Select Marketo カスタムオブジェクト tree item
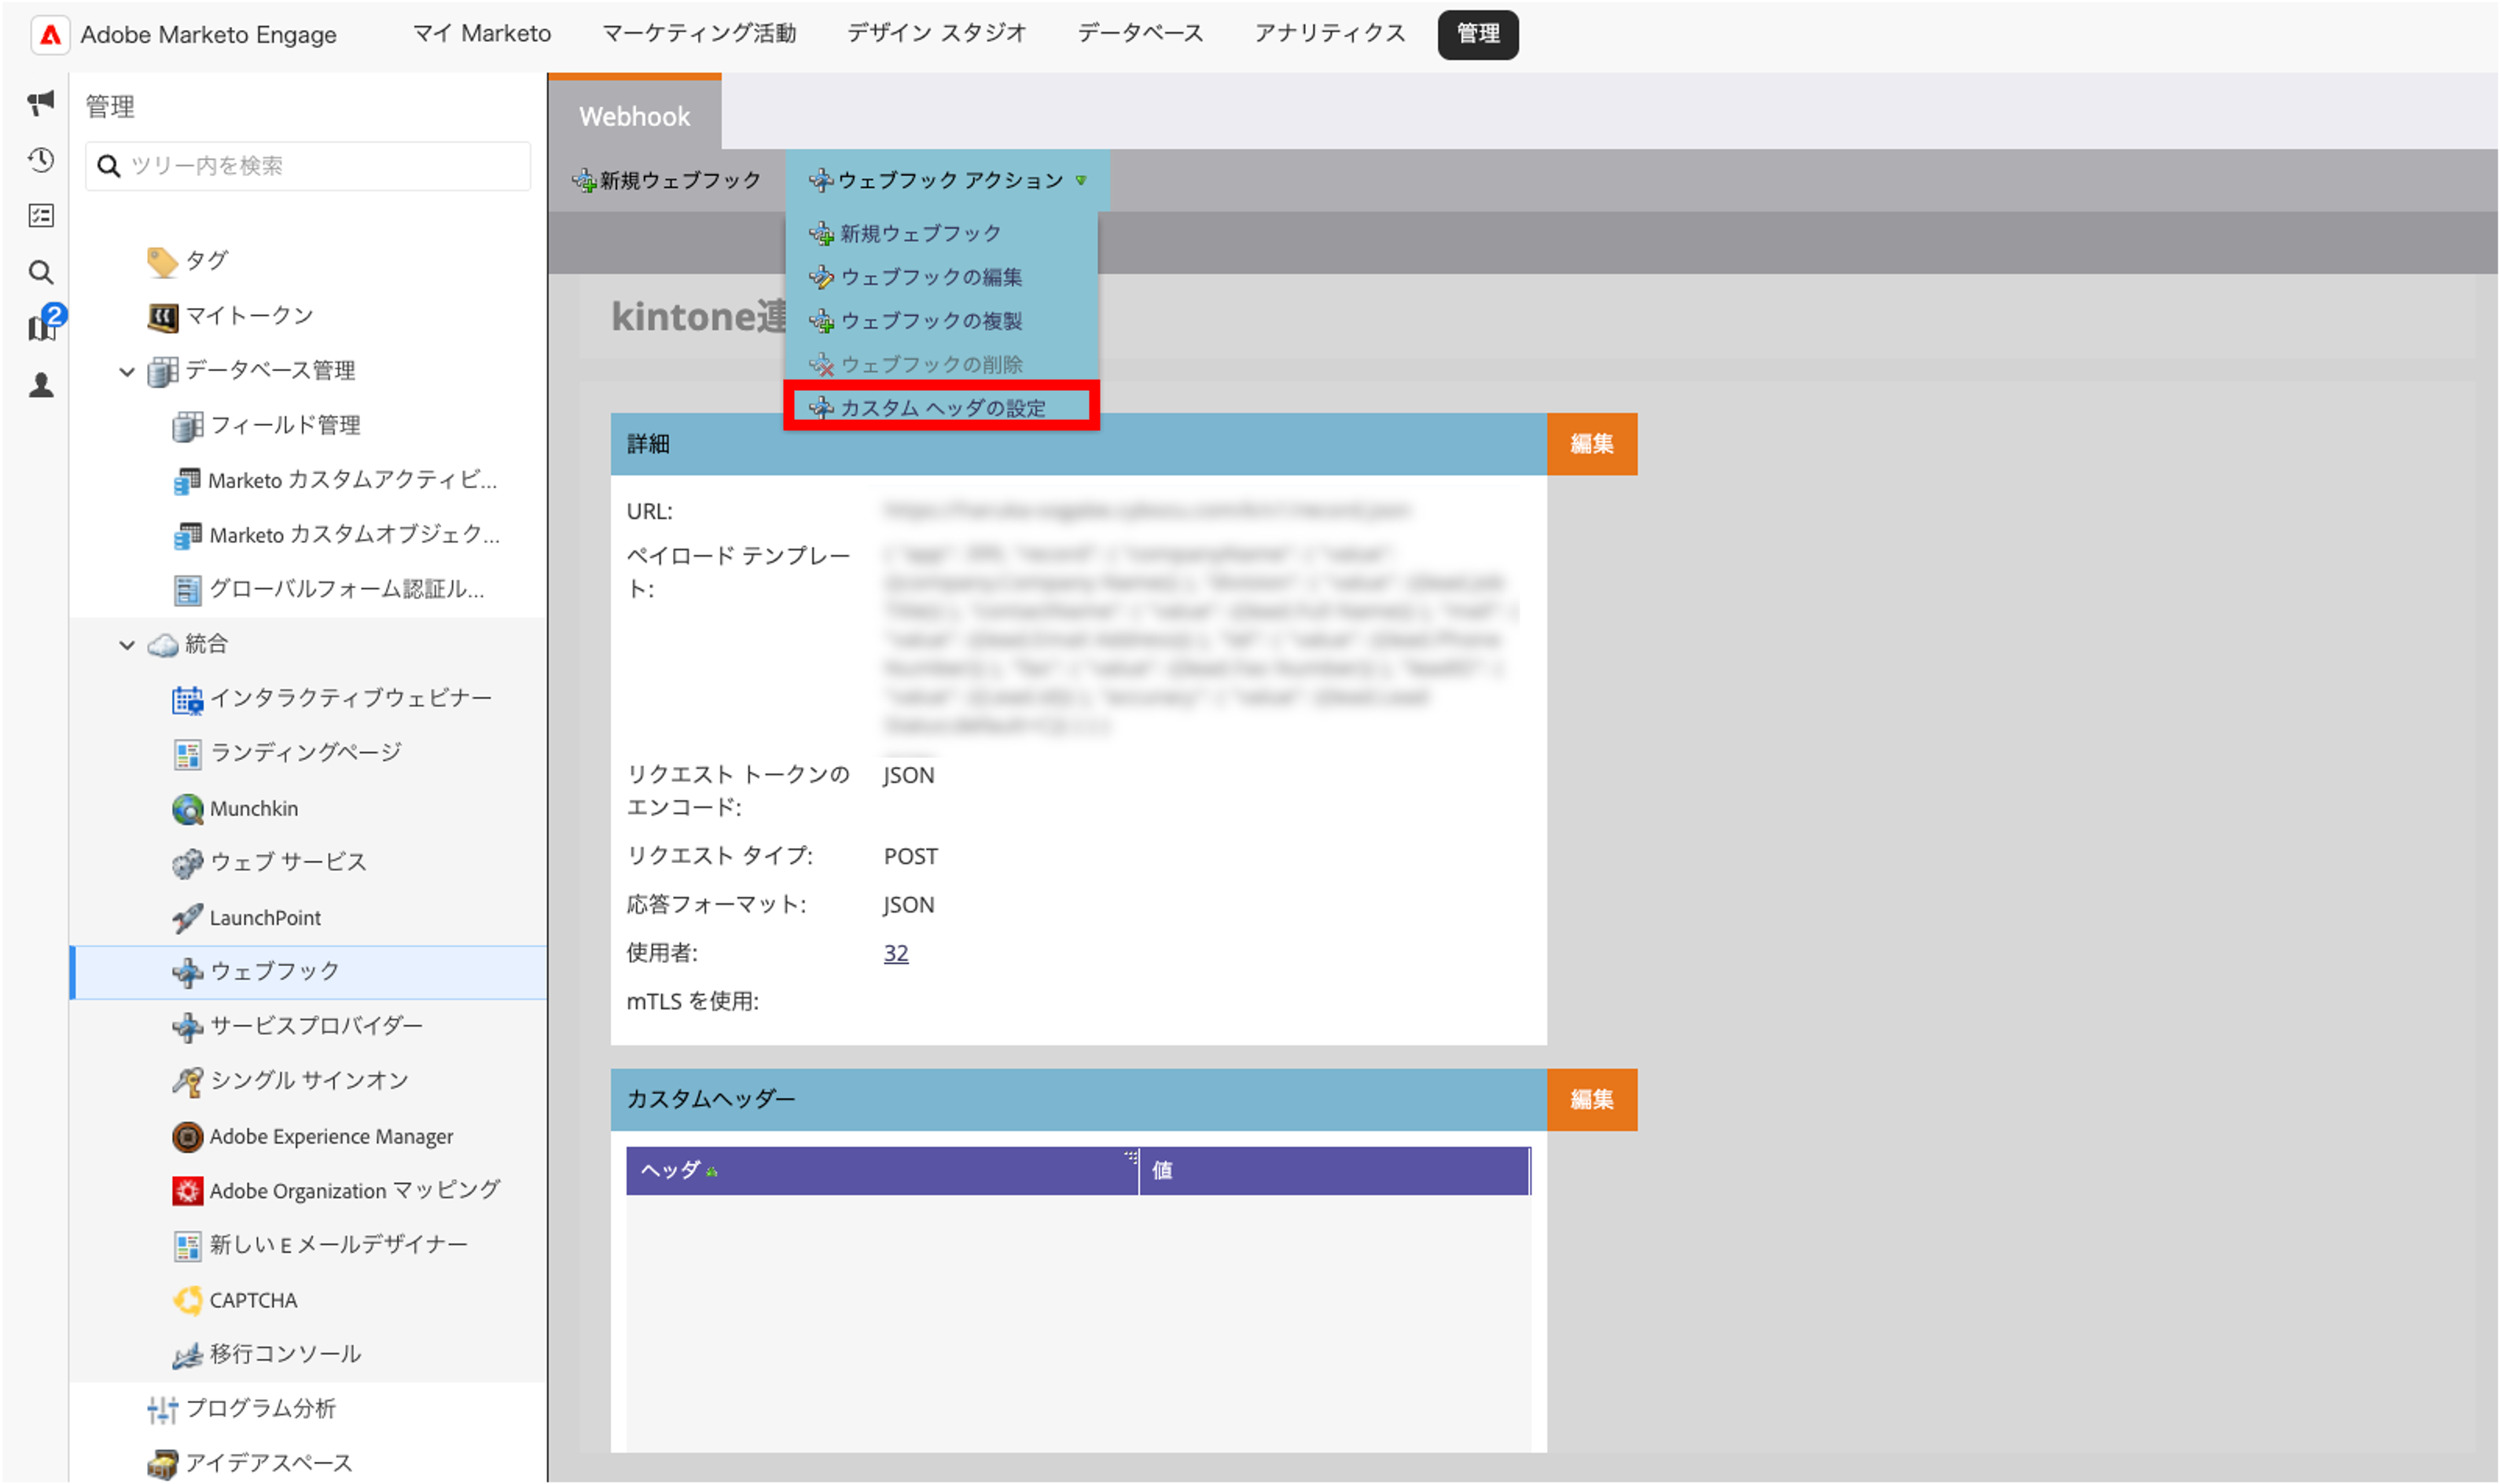The height and width of the screenshot is (1484, 2500). (x=337, y=536)
